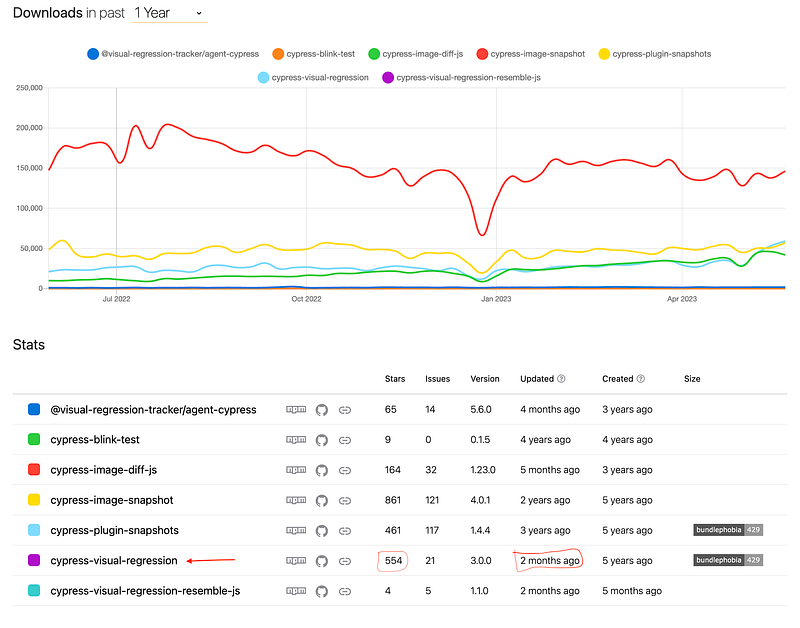
Task: Click link icon for @visual-regression-tracker/agent-cypress
Action: pyautogui.click(x=345, y=410)
